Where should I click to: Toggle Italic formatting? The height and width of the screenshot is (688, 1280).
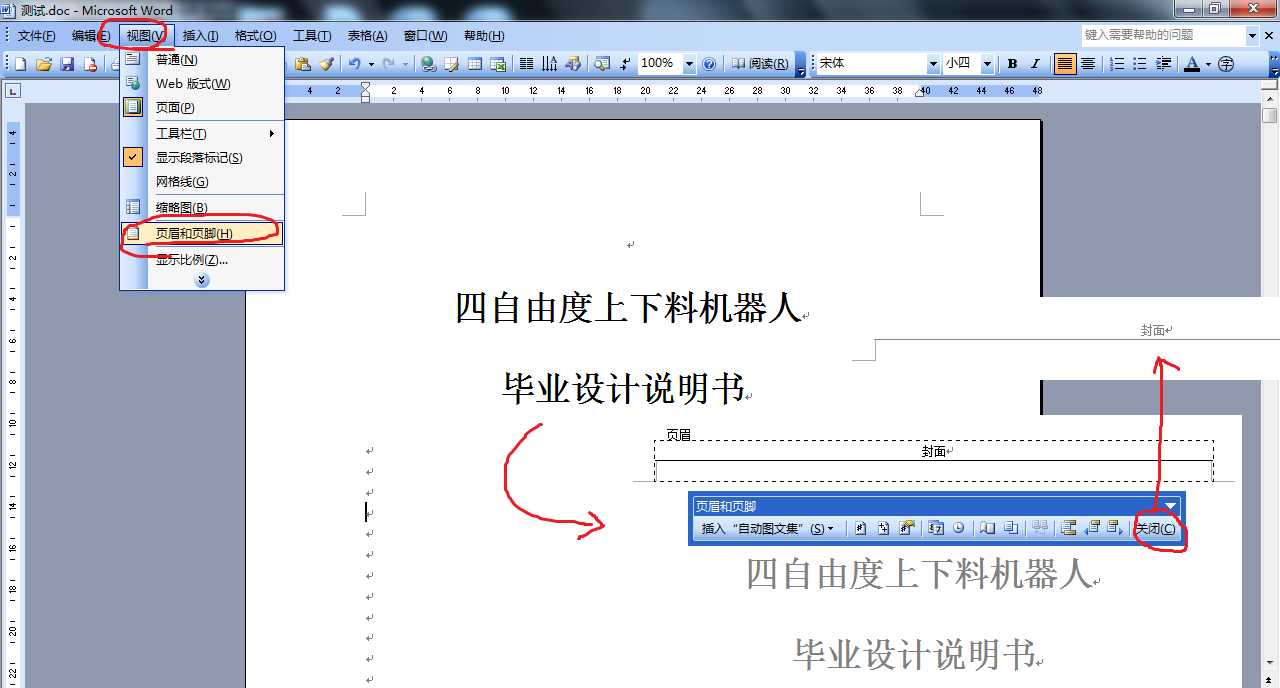coord(1035,64)
